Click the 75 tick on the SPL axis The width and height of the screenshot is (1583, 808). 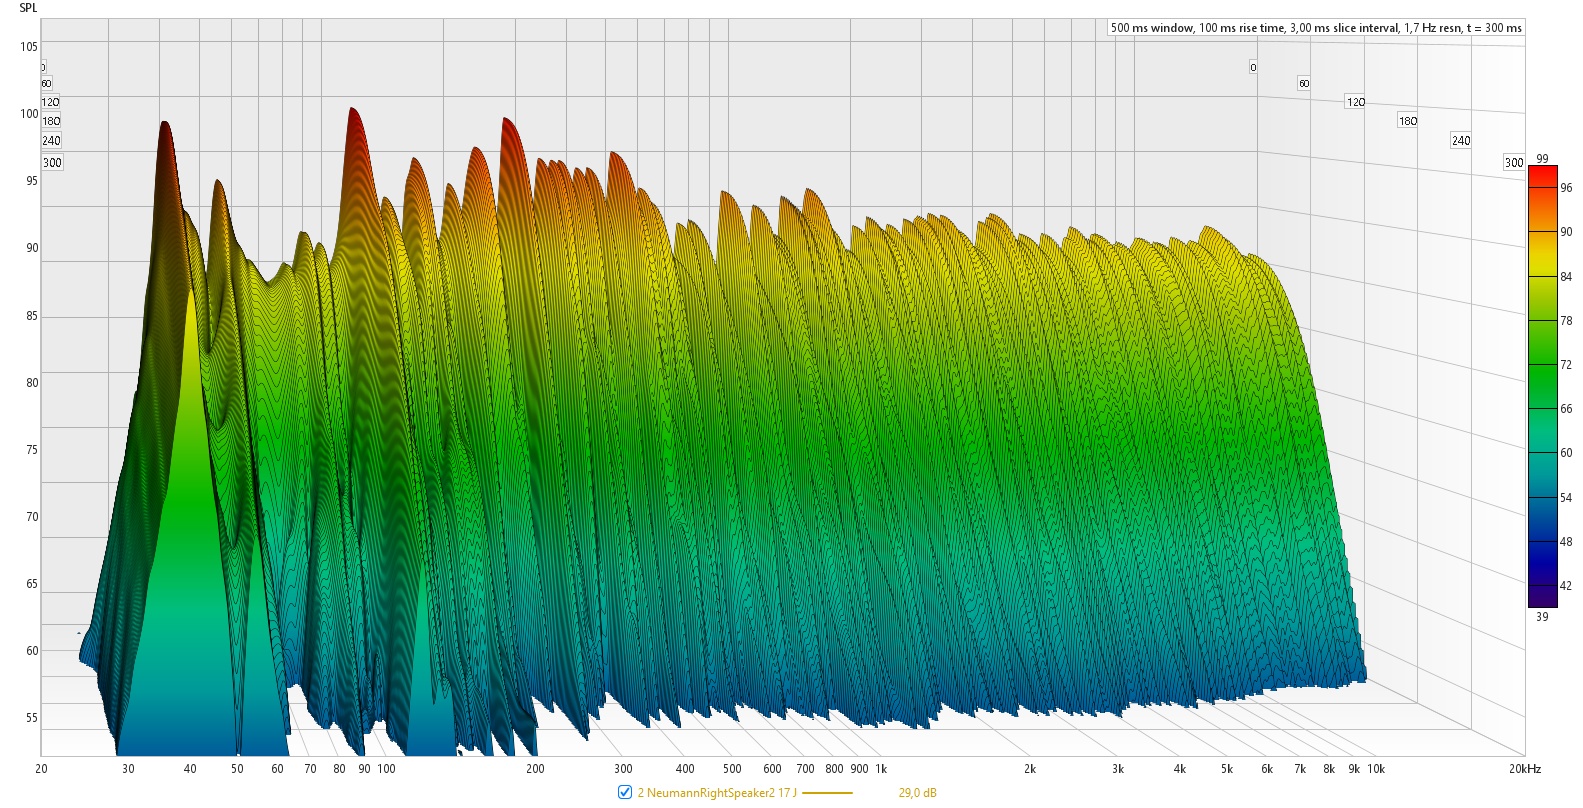coord(32,450)
